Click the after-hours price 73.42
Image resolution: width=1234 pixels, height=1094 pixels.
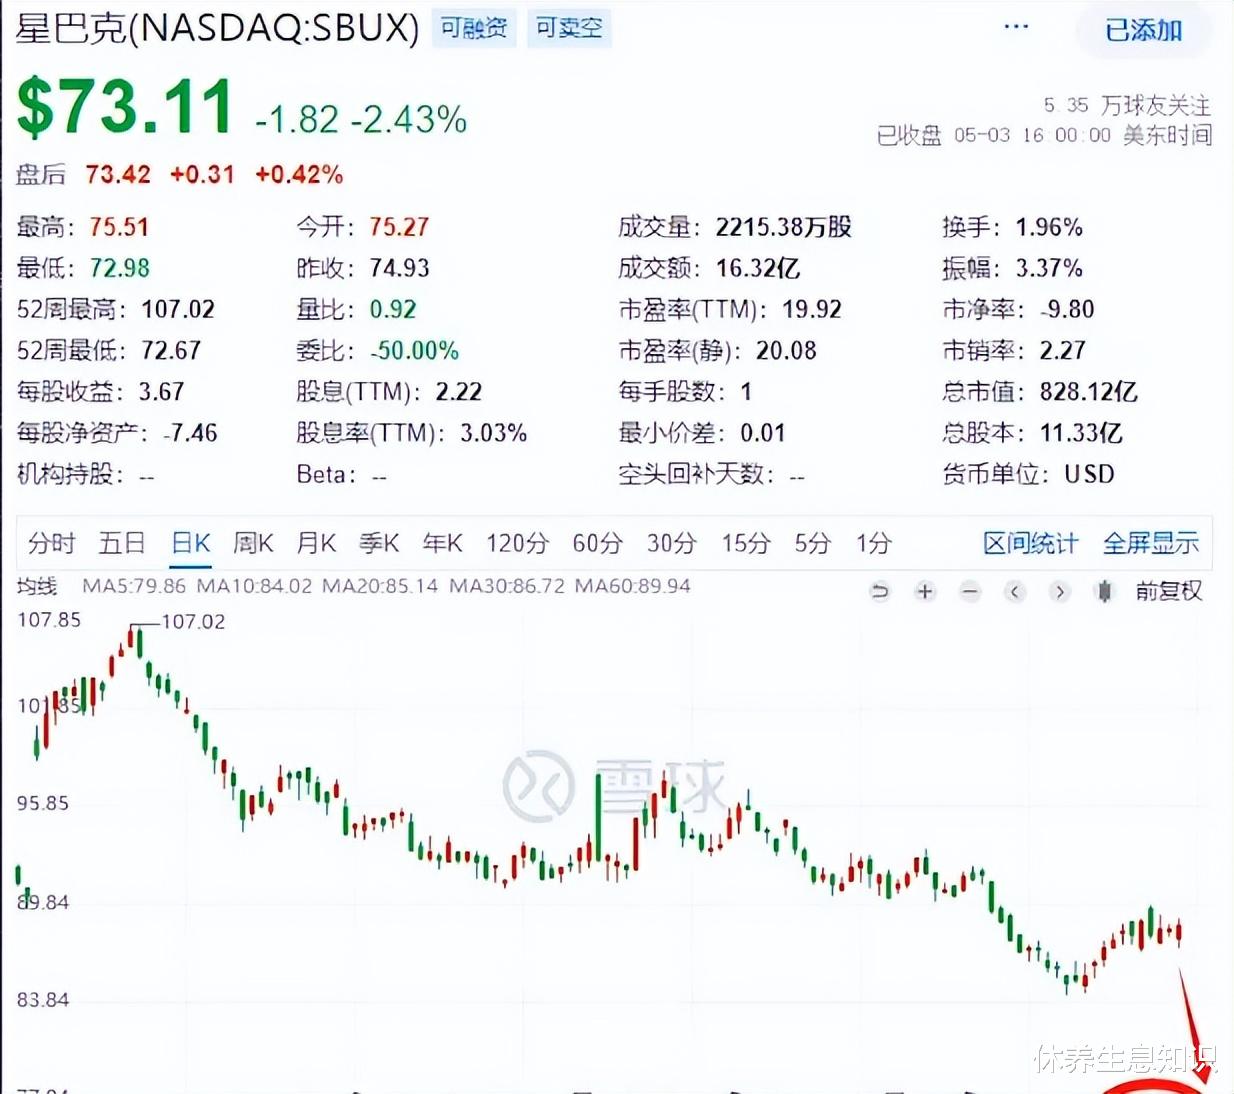point(118,174)
